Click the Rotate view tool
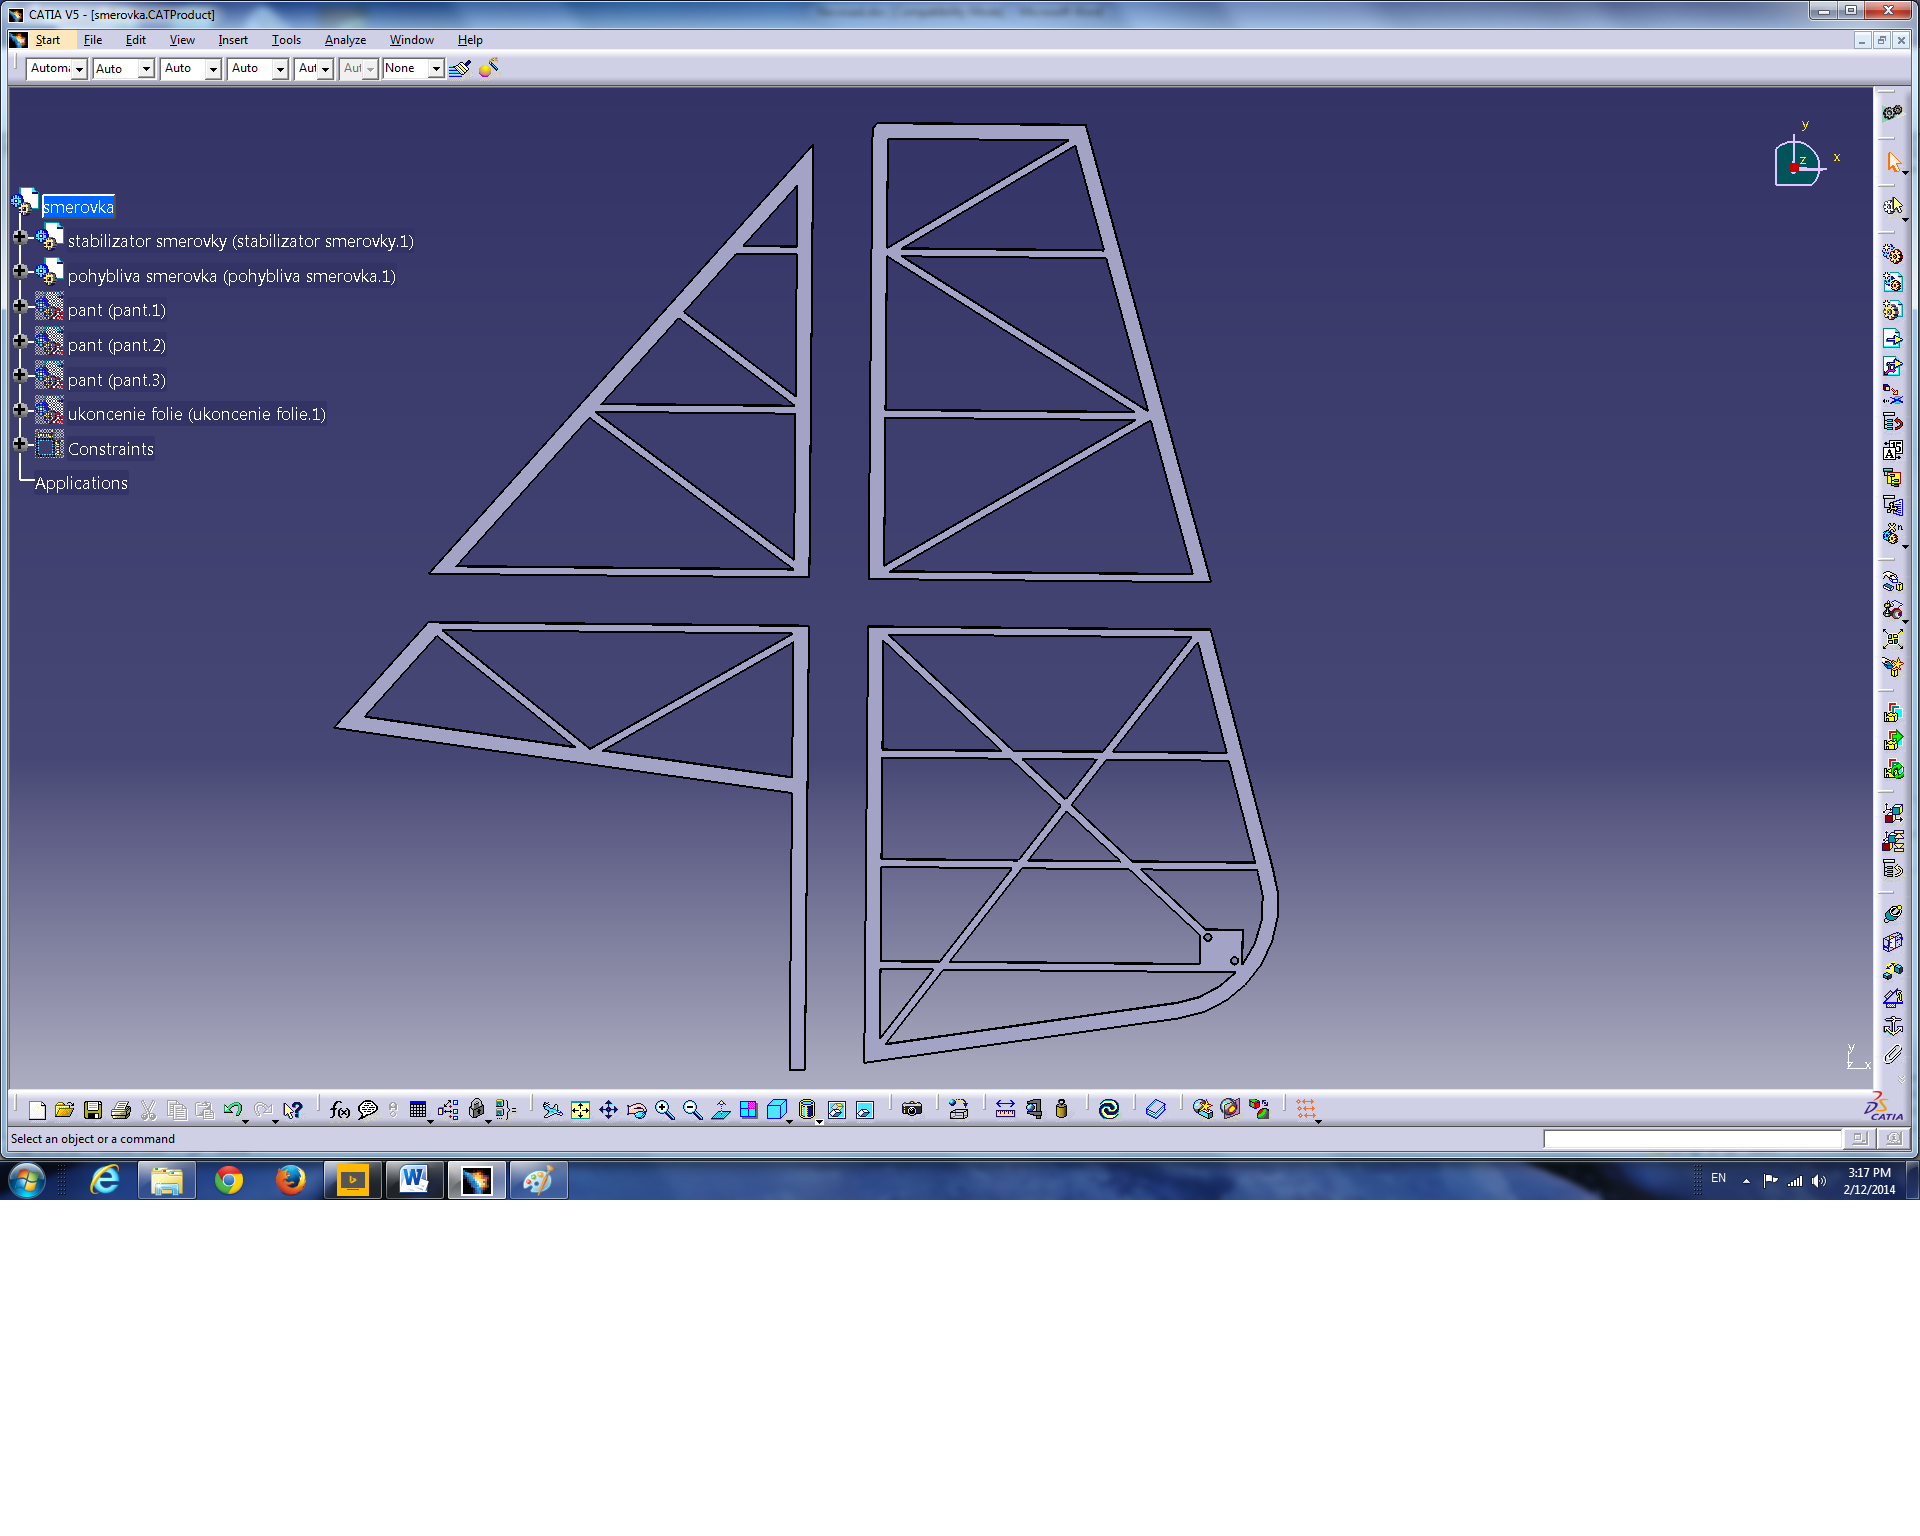 [636, 1109]
